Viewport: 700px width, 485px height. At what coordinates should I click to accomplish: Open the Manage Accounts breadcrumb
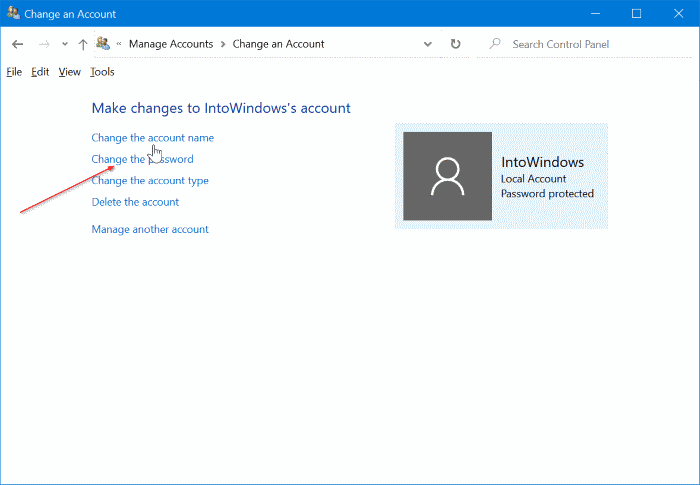(171, 44)
